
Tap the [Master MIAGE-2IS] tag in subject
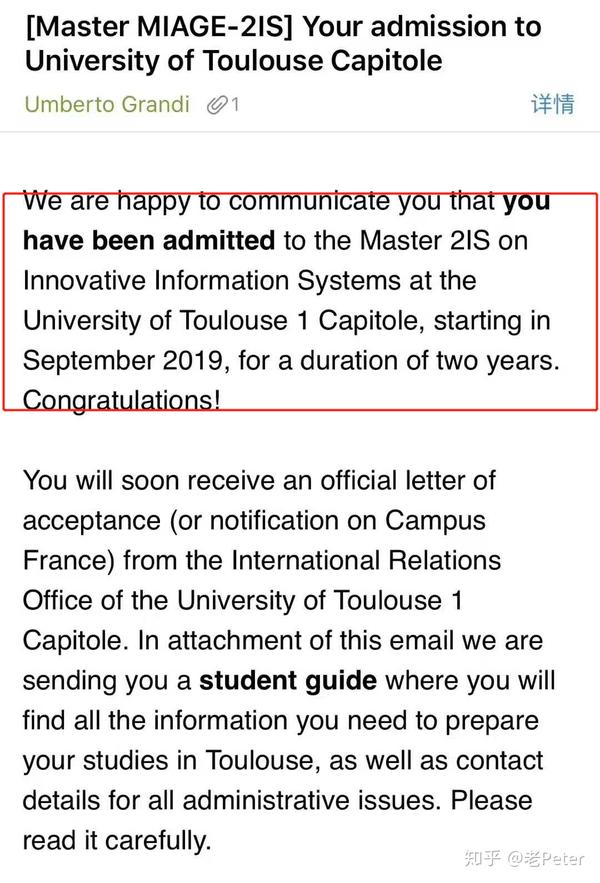coord(159,26)
